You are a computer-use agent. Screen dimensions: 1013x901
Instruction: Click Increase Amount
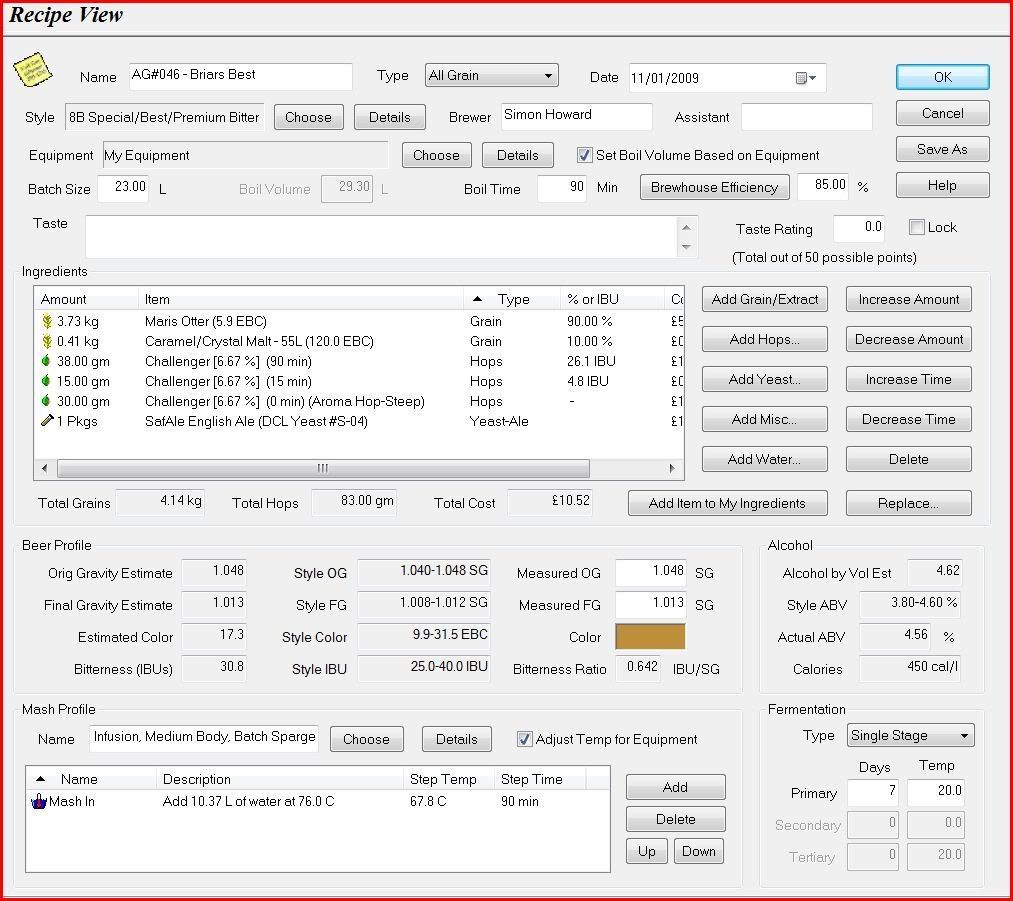[x=909, y=299]
